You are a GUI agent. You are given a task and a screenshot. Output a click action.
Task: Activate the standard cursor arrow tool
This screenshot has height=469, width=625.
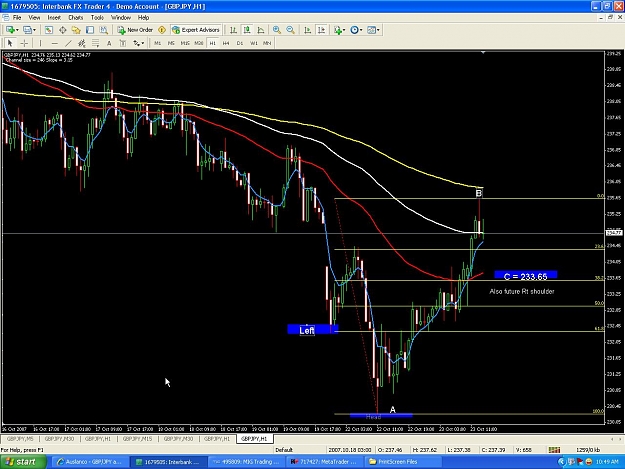coord(10,43)
